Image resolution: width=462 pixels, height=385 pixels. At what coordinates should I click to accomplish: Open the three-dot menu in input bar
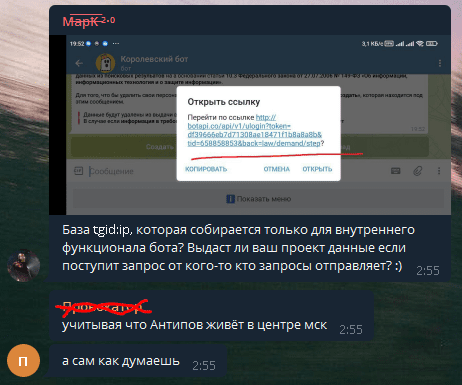pos(439,171)
